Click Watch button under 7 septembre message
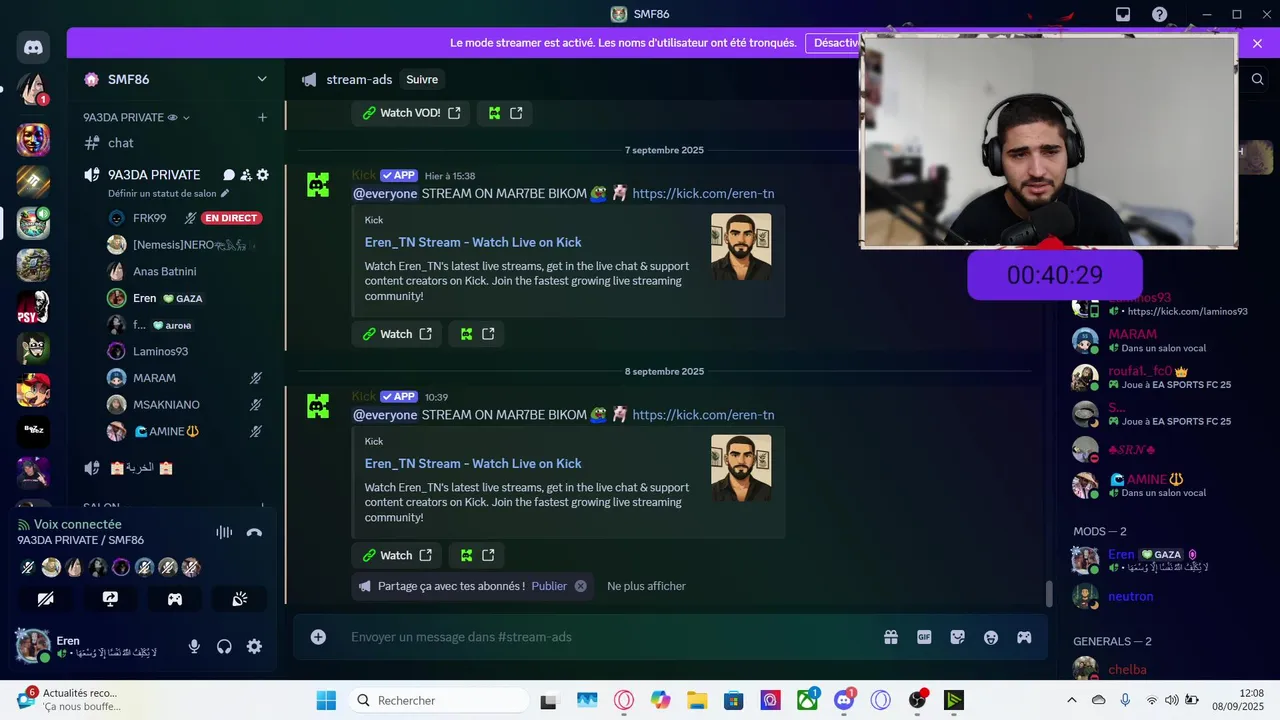 (x=397, y=334)
